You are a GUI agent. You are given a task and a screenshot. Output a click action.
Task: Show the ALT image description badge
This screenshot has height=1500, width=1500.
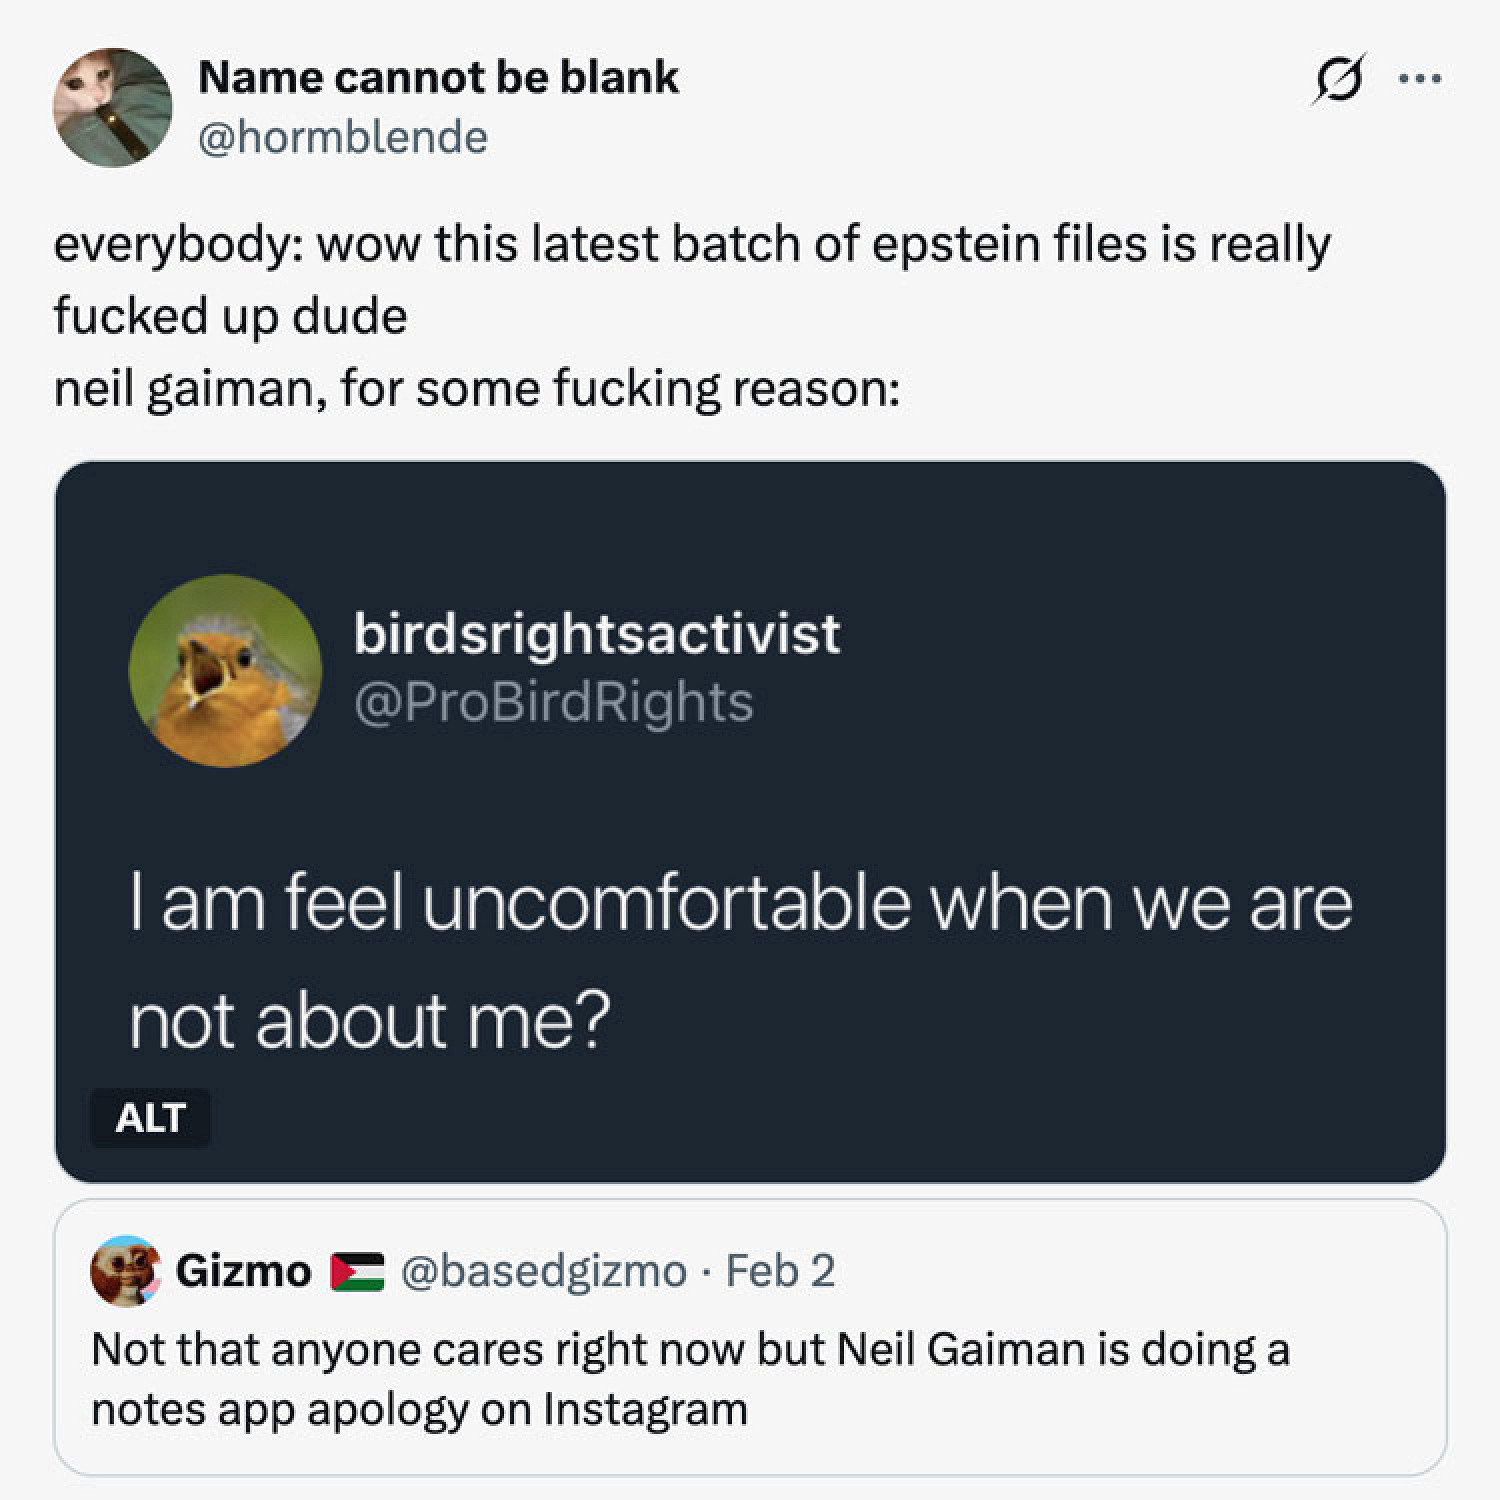tap(150, 1117)
